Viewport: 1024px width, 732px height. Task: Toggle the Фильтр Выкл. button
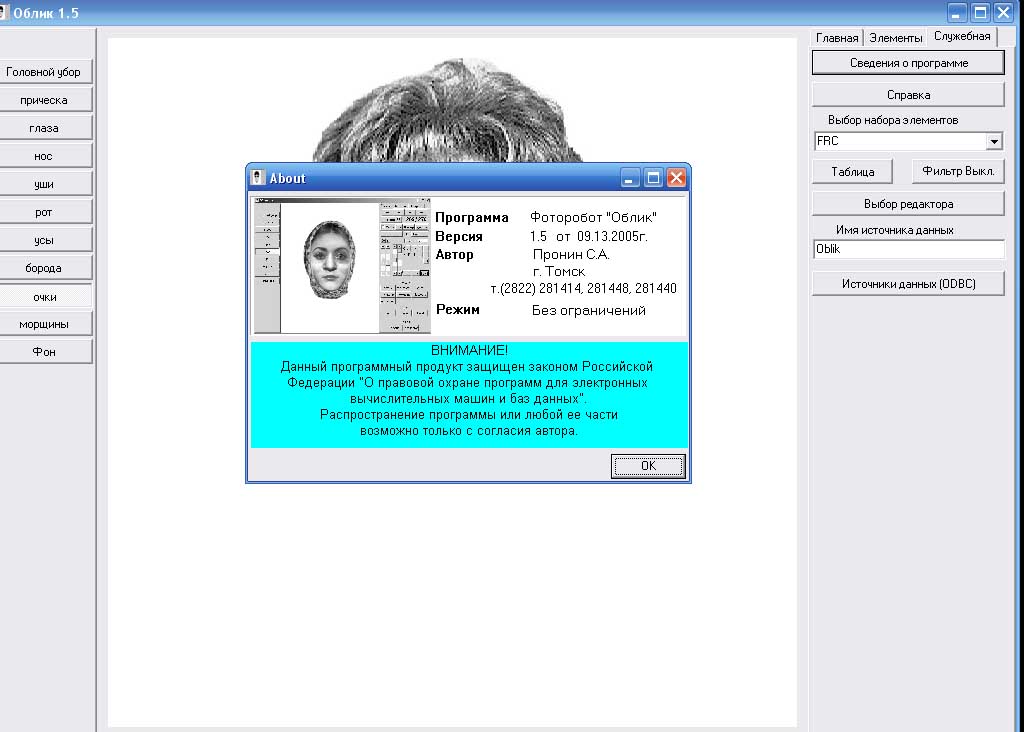[x=957, y=172]
